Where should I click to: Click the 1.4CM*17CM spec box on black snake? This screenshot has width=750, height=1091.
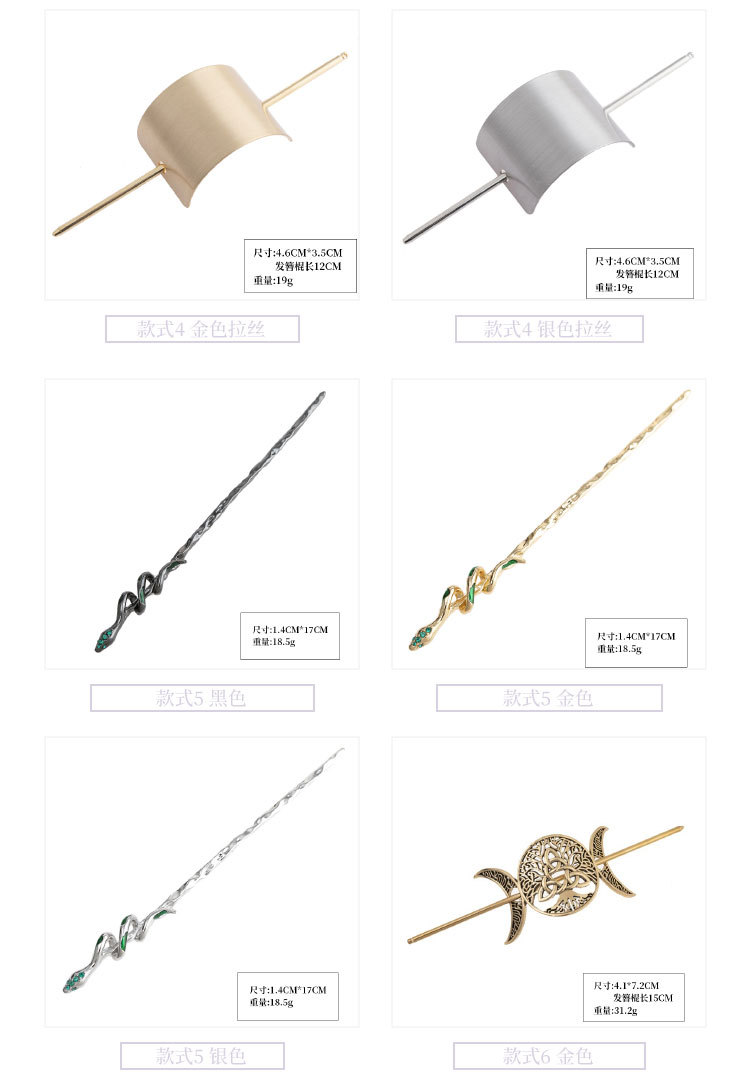(289, 636)
